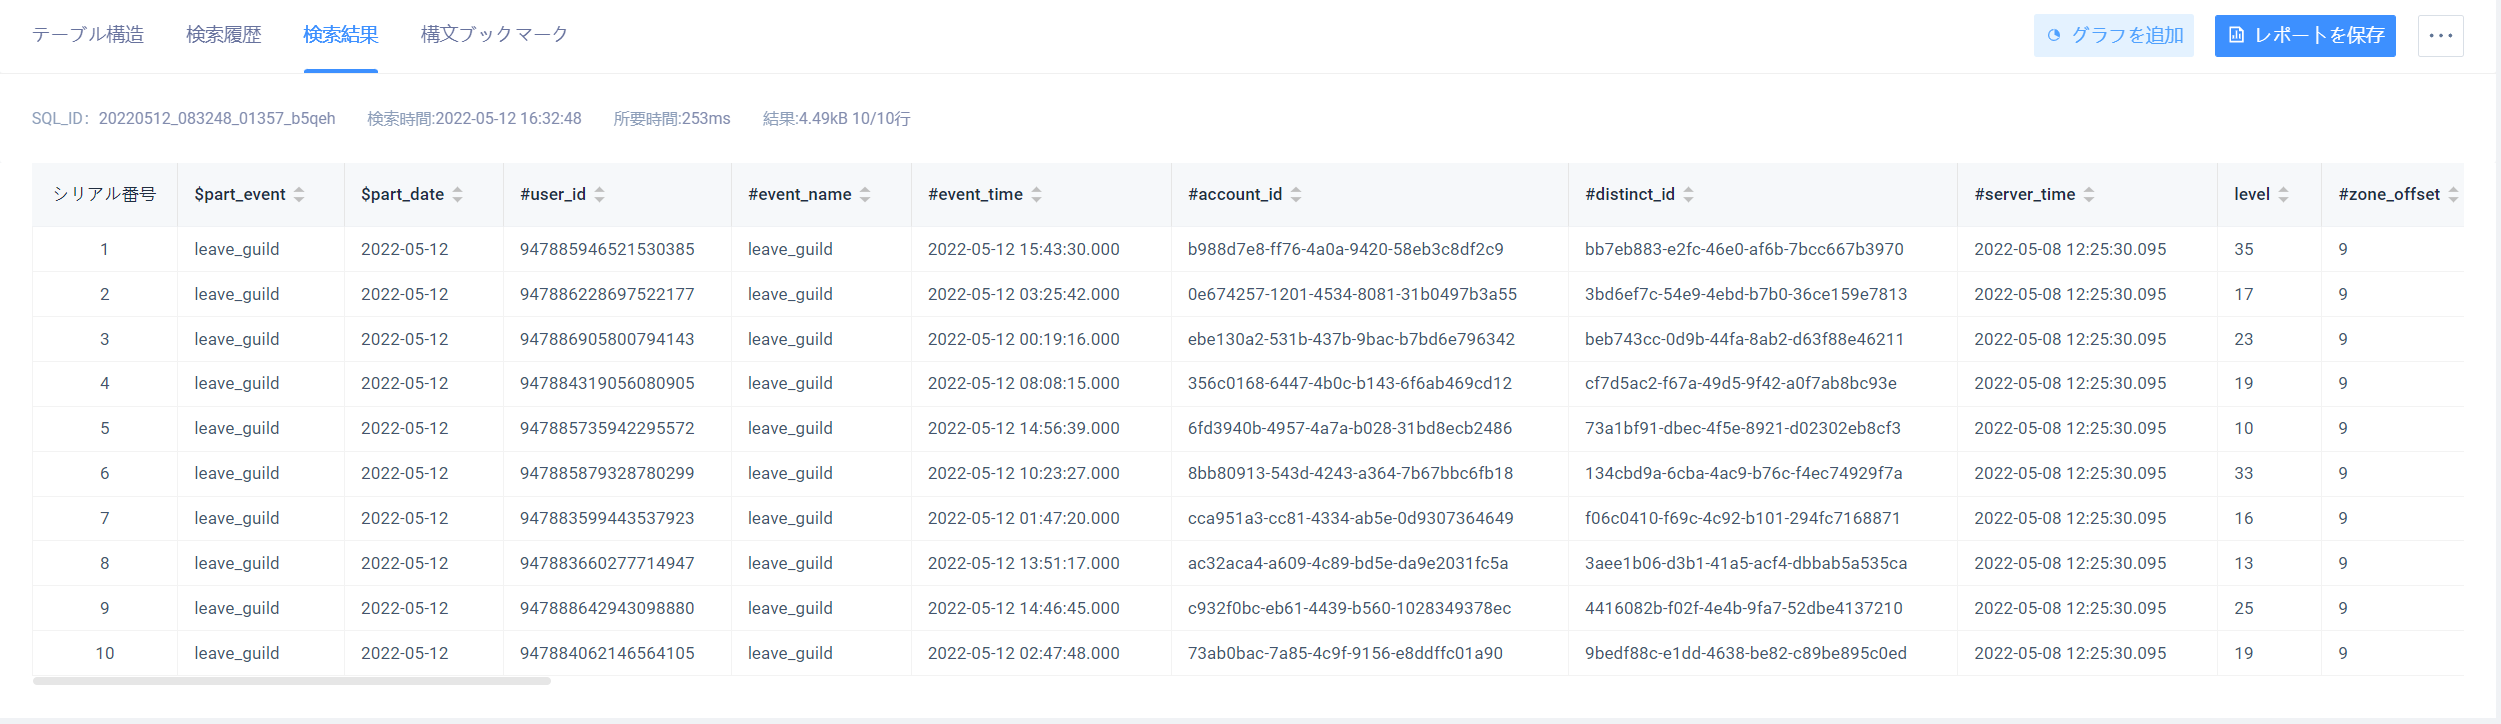Image resolution: width=2501 pixels, height=724 pixels.
Task: Sort by #event_name column icon
Action: click(x=865, y=195)
